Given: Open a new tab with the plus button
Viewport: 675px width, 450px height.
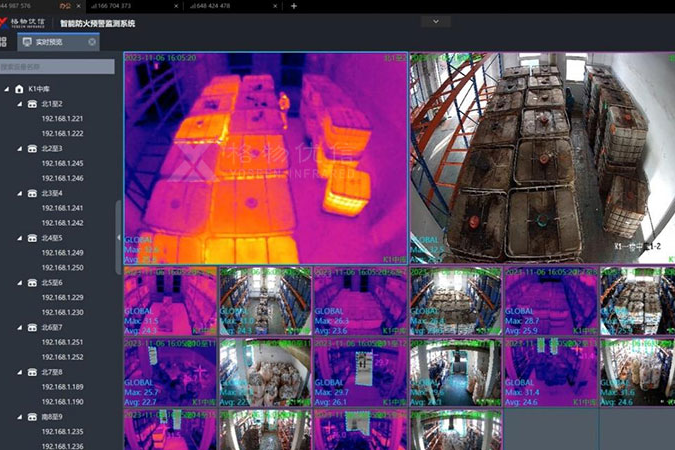Looking at the screenshot, I should point(293,6).
